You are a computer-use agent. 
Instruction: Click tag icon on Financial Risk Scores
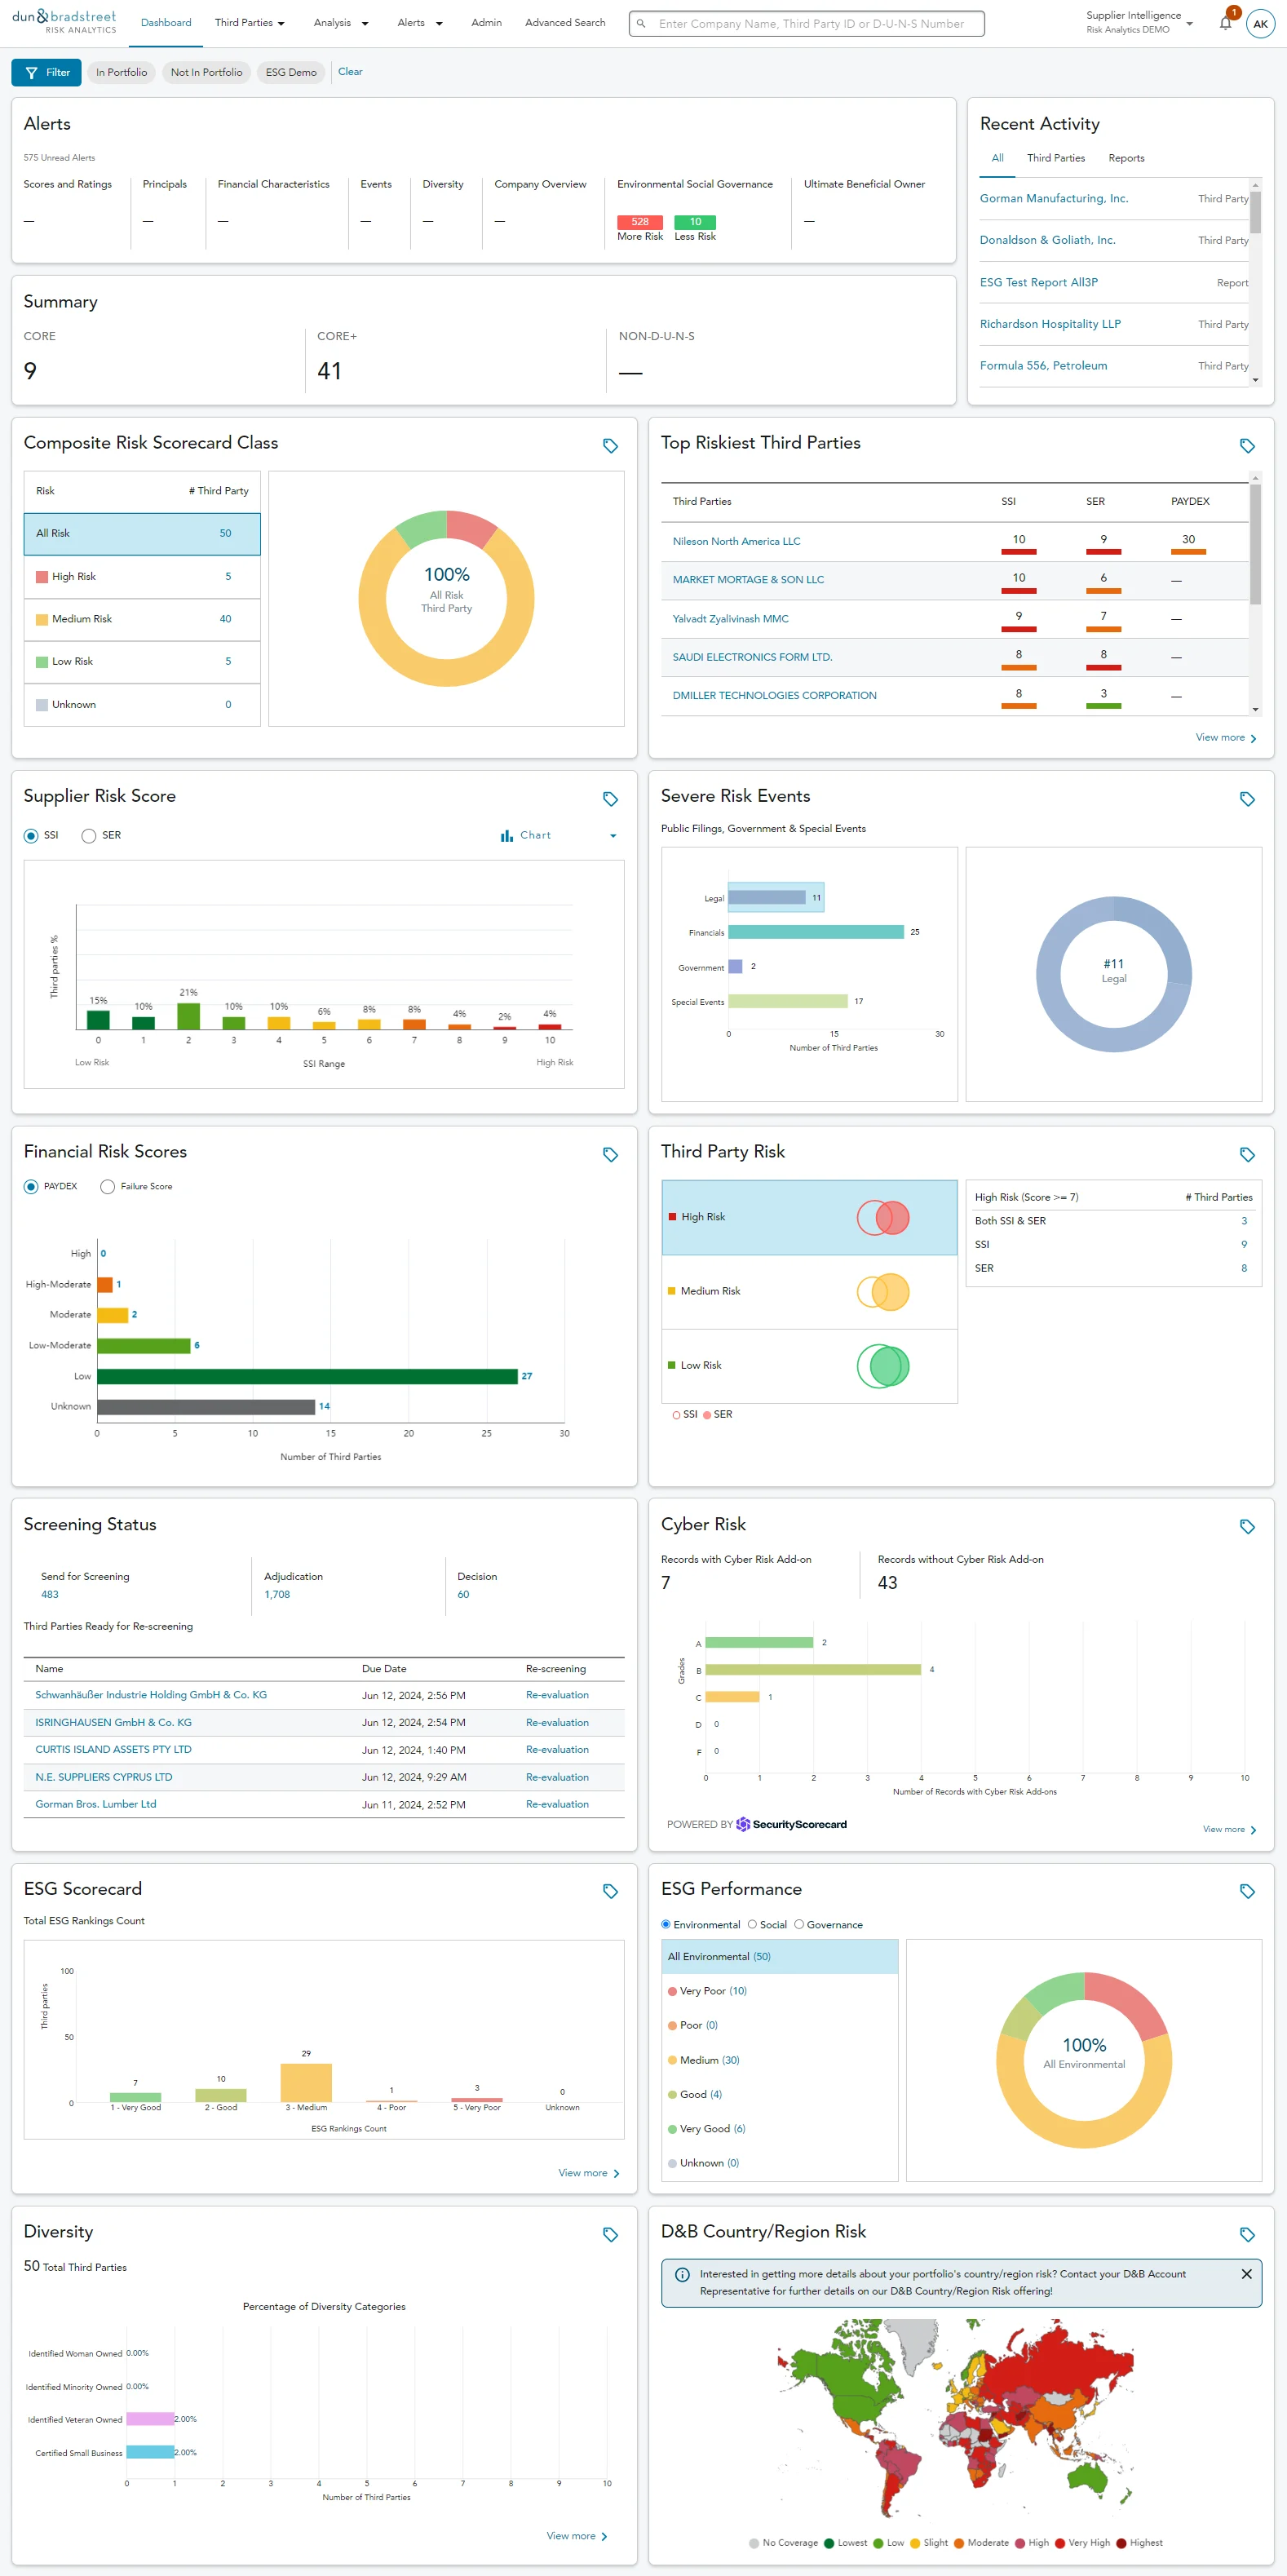[610, 1154]
